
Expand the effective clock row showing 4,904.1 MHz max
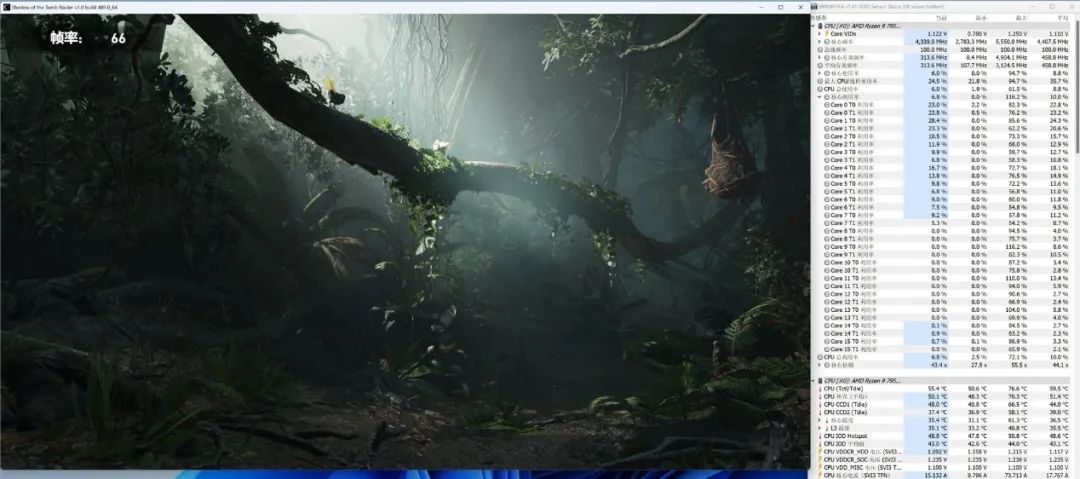819,57
